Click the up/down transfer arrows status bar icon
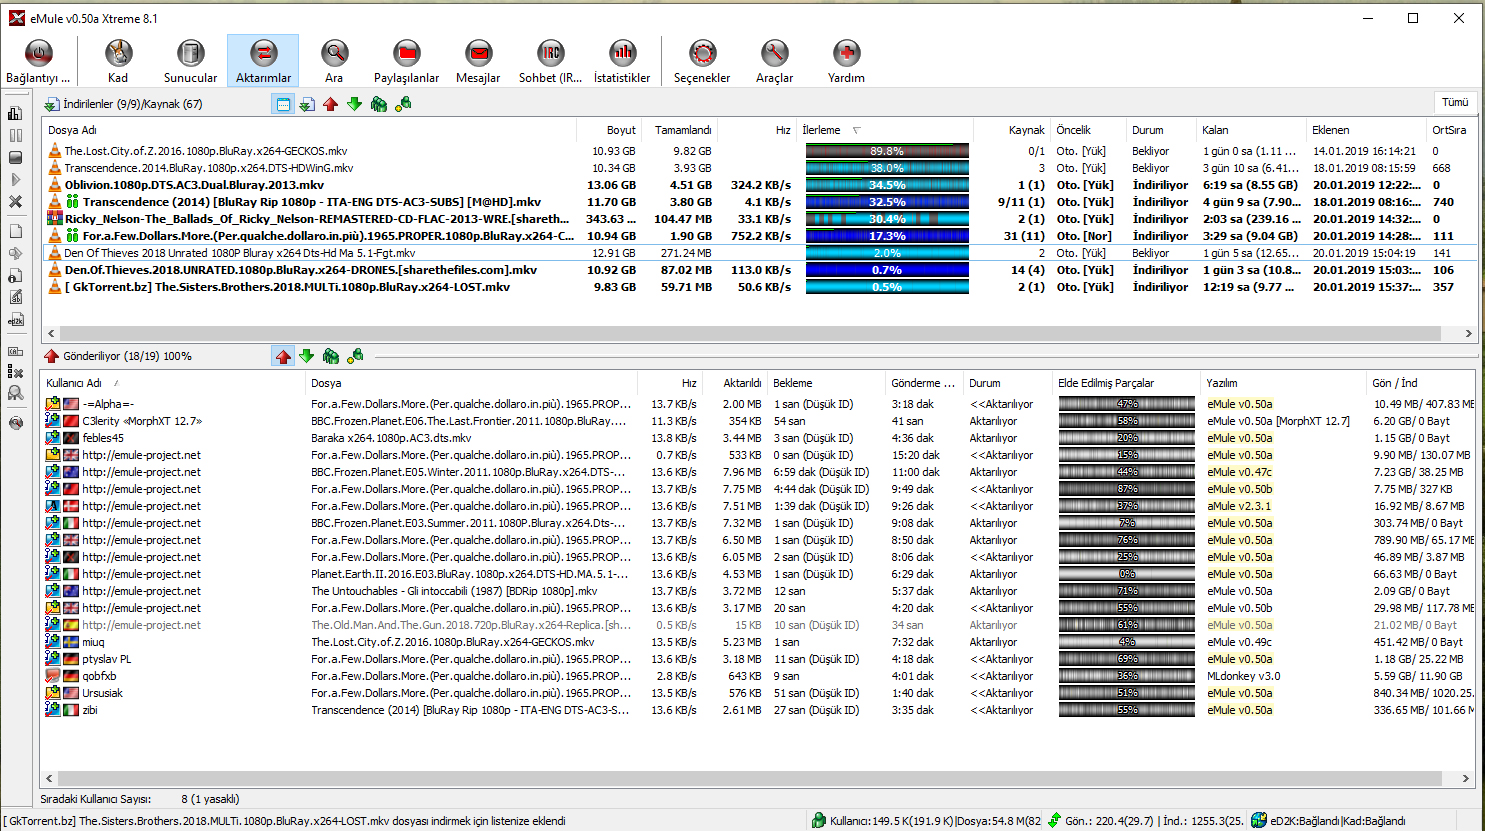The height and width of the screenshot is (831, 1485). pyautogui.click(x=1054, y=820)
